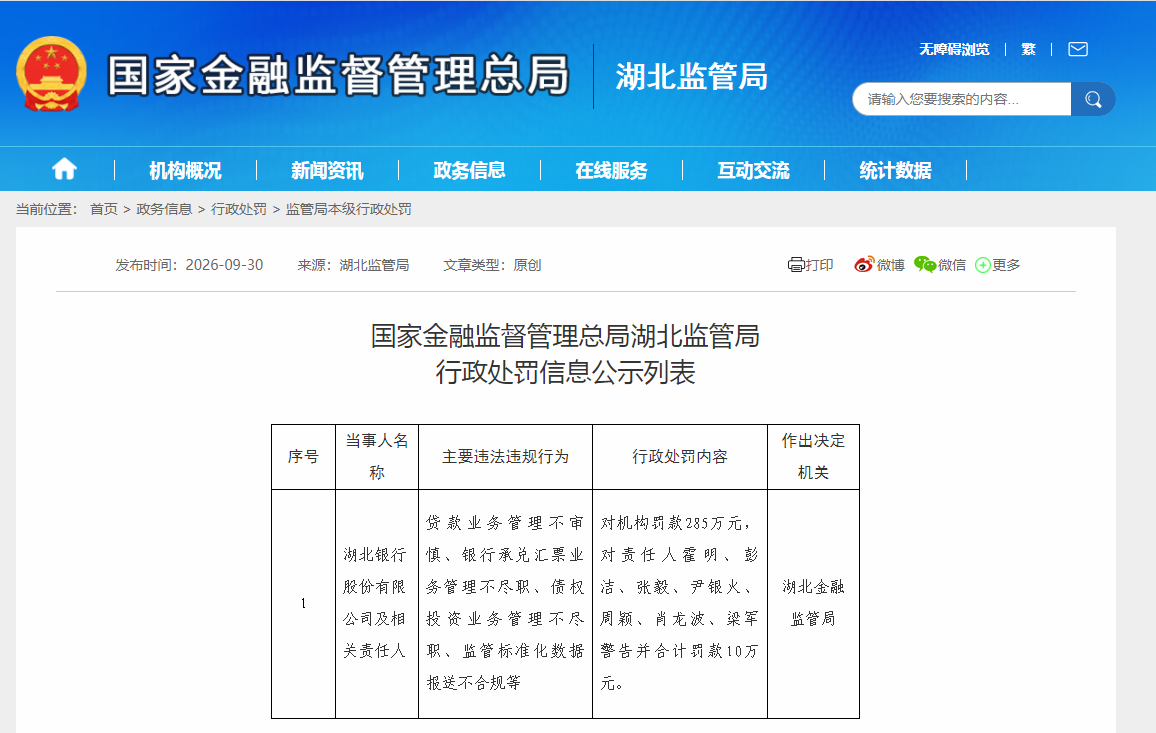The width and height of the screenshot is (1156, 733).
Task: Click cell 湖北银行股份有限公司及相关责任人
Action: tap(377, 603)
